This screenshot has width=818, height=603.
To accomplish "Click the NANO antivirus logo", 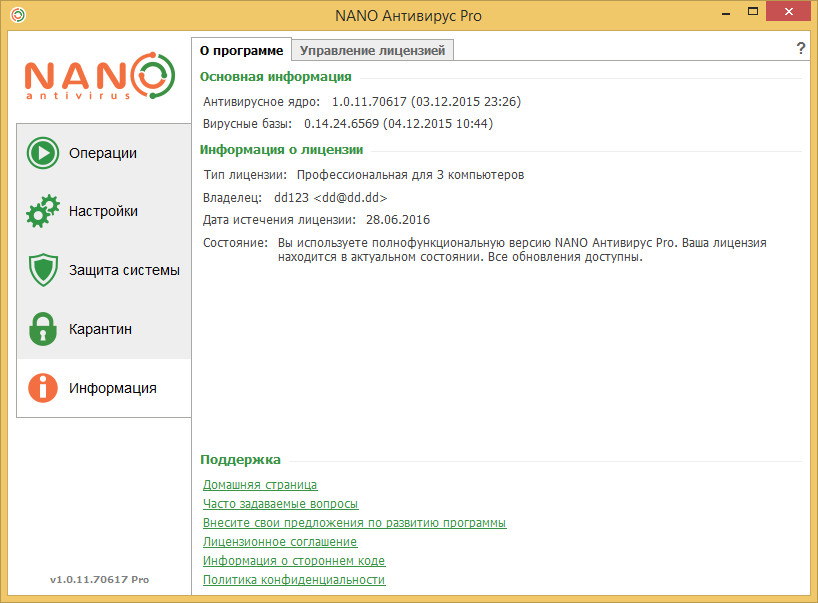I will [x=100, y=76].
